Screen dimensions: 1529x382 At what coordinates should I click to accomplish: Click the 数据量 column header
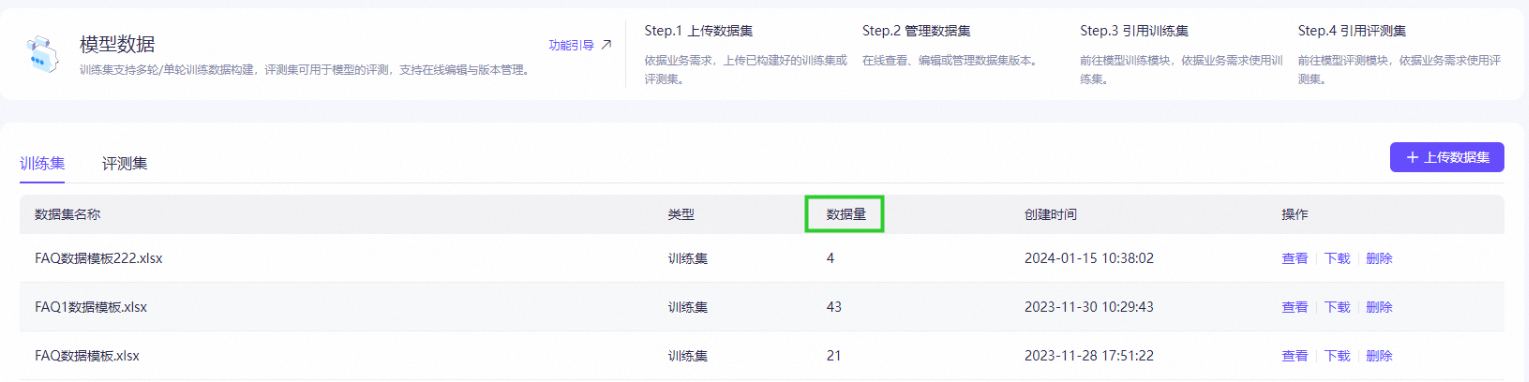pos(845,215)
